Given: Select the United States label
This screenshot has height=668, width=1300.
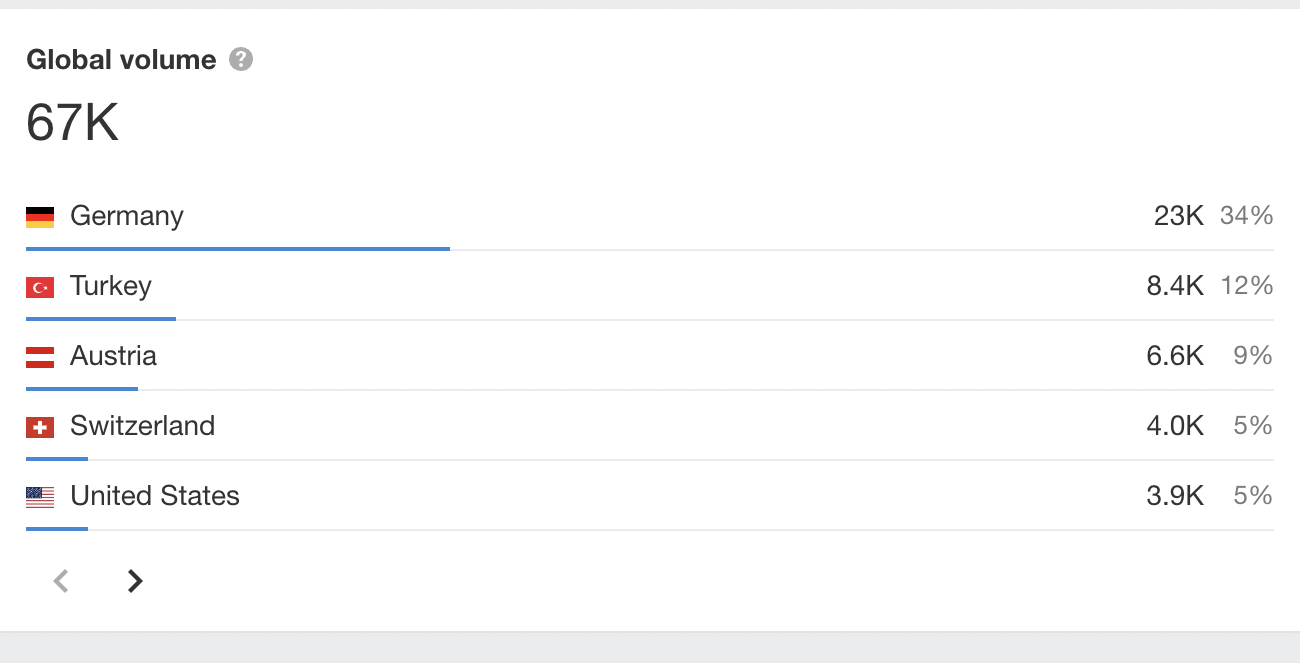Looking at the screenshot, I should tap(155, 496).
